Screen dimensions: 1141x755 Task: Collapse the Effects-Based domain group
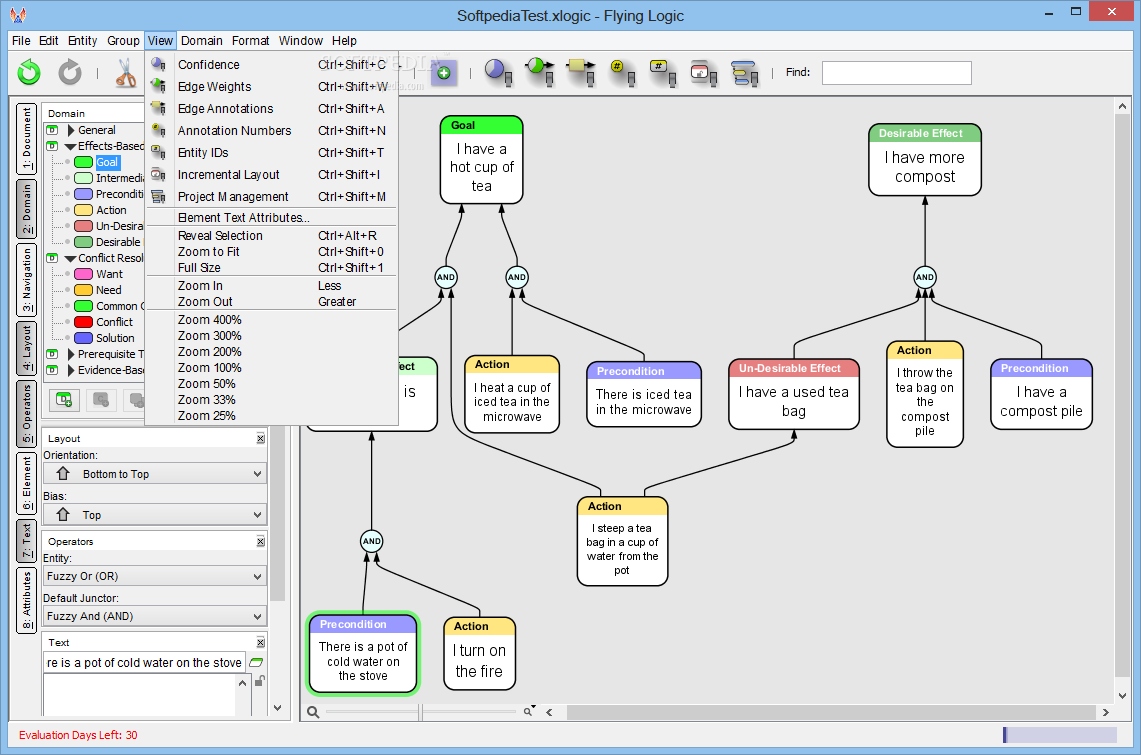(71, 146)
